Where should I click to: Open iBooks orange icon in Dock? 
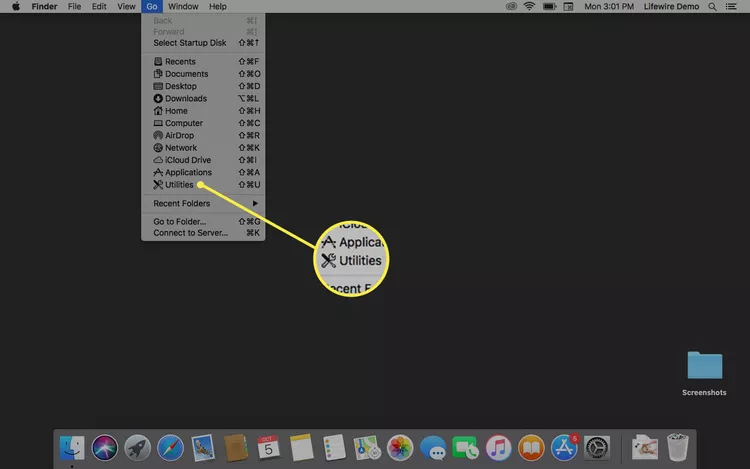coord(531,448)
